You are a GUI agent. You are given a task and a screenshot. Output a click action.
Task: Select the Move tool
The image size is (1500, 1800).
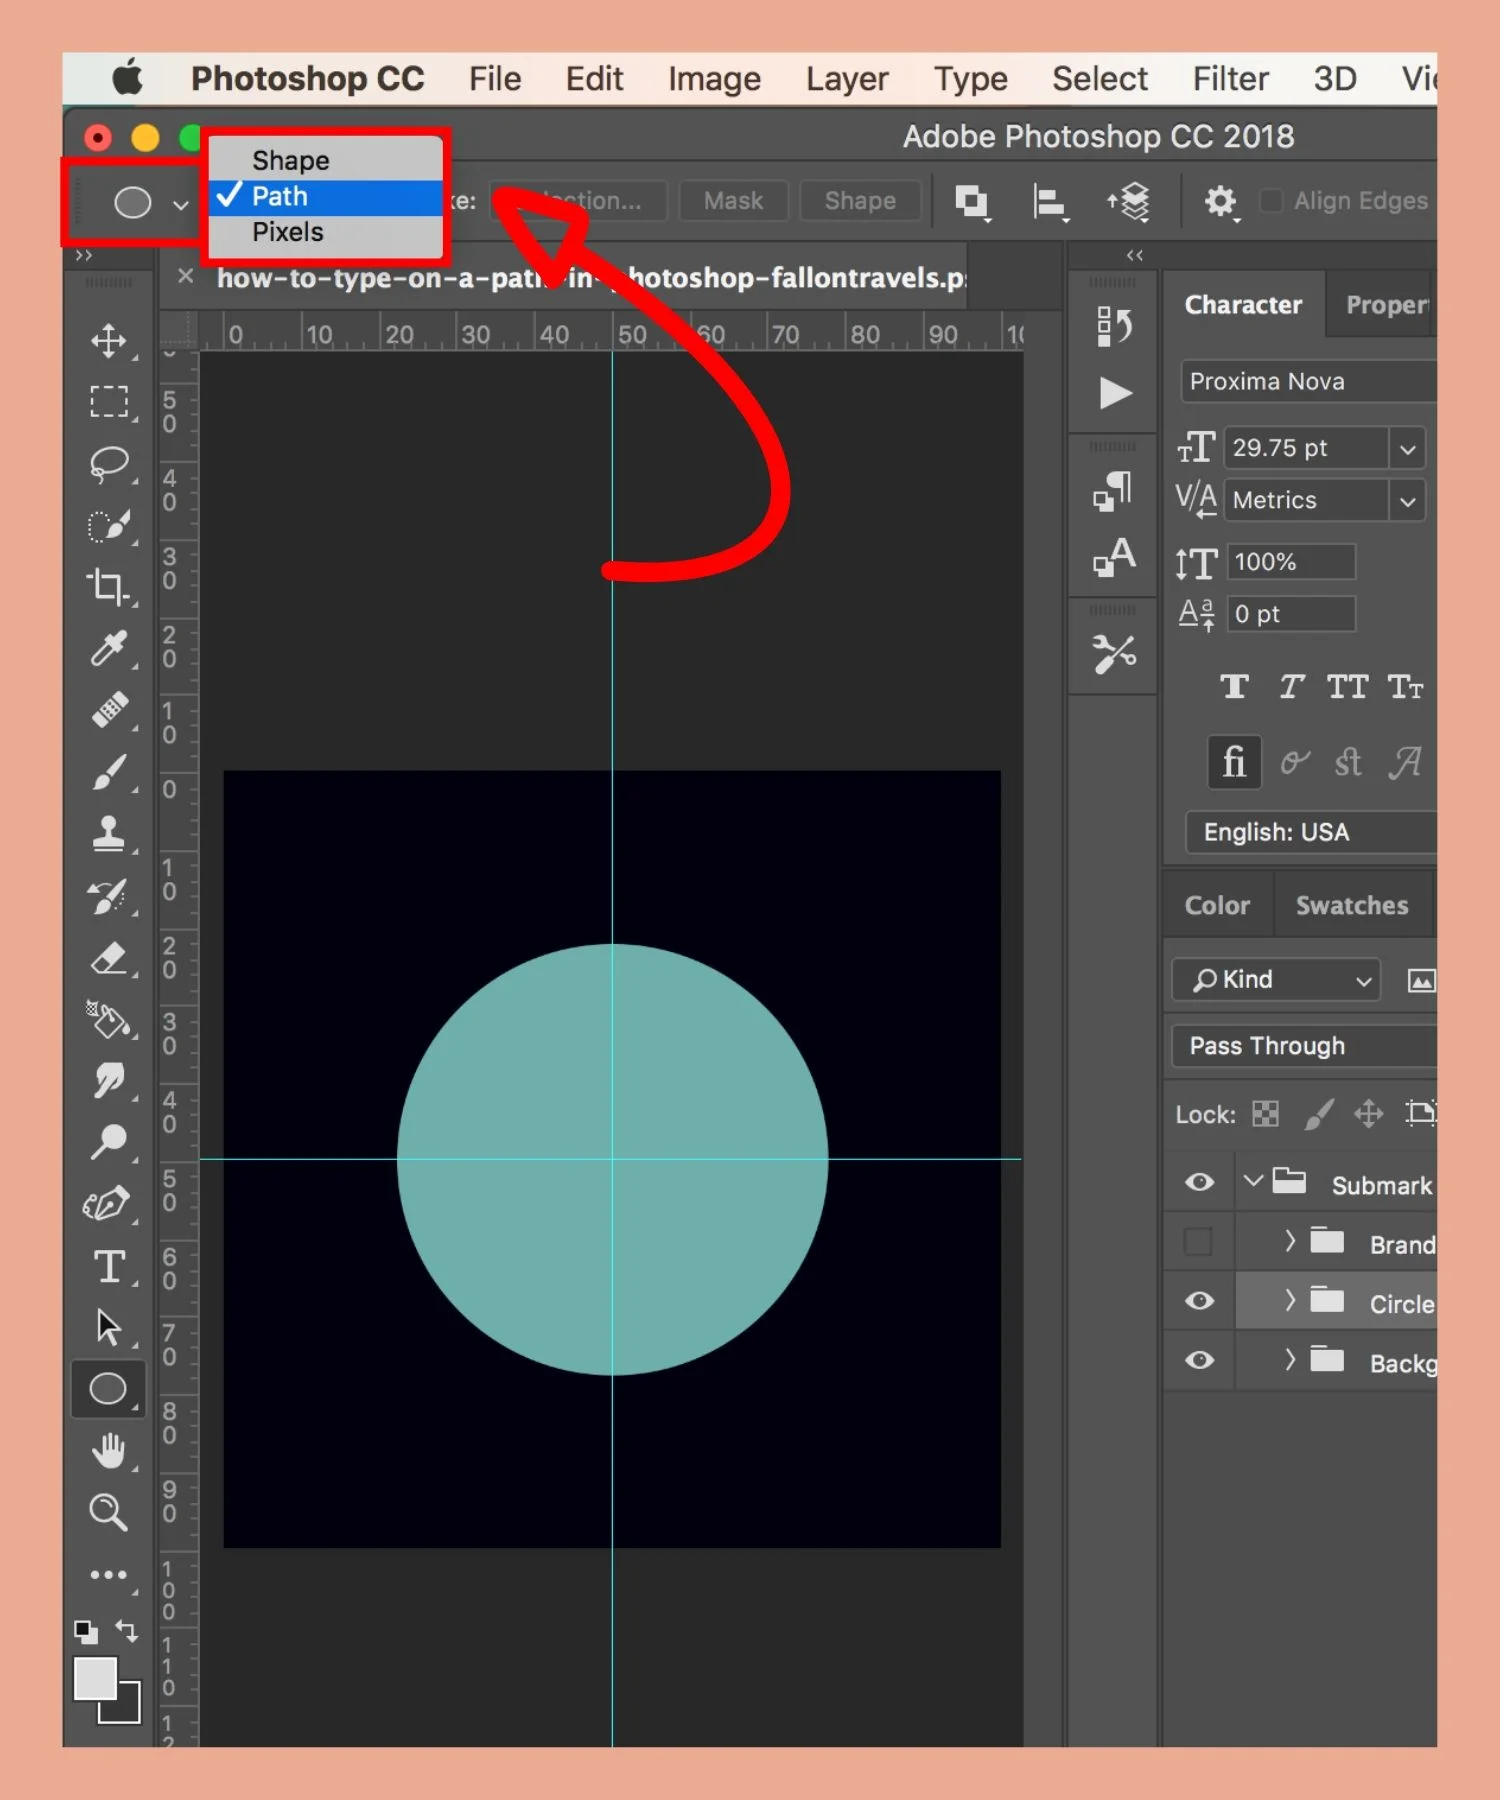109,341
